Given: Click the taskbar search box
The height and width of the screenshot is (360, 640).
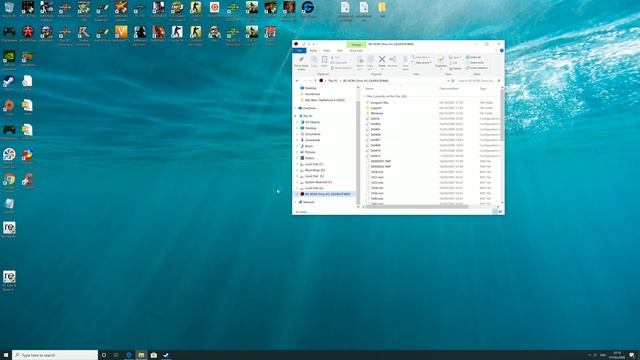Looking at the screenshot, I should pyautogui.click(x=55, y=355).
